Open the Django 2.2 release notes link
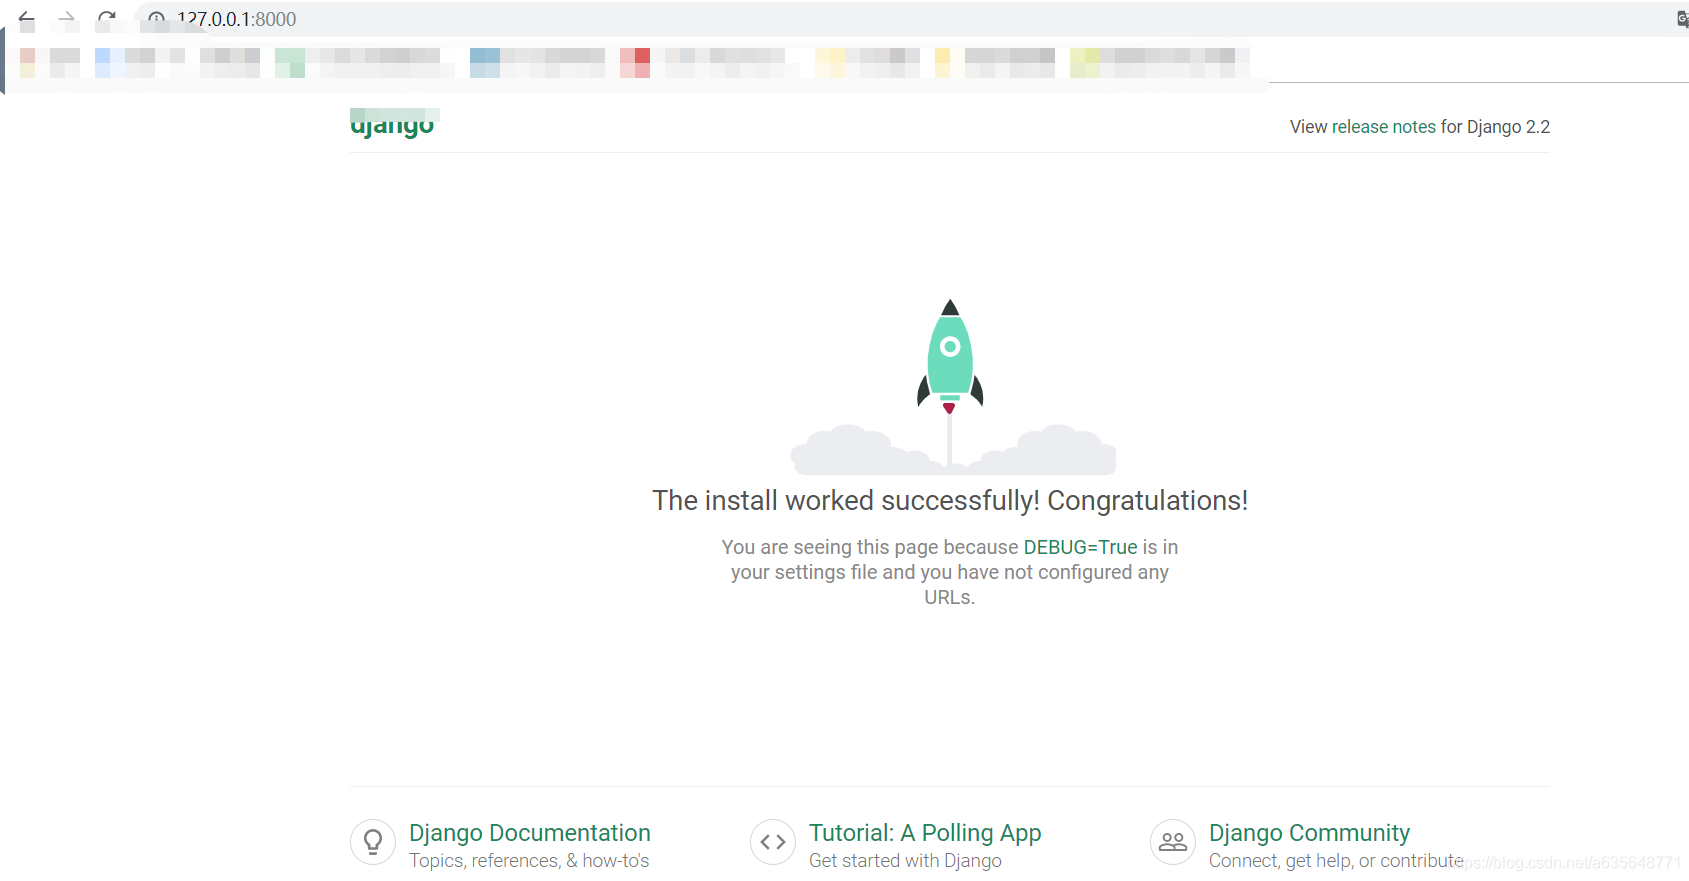This screenshot has height=881, width=1689. [1384, 127]
